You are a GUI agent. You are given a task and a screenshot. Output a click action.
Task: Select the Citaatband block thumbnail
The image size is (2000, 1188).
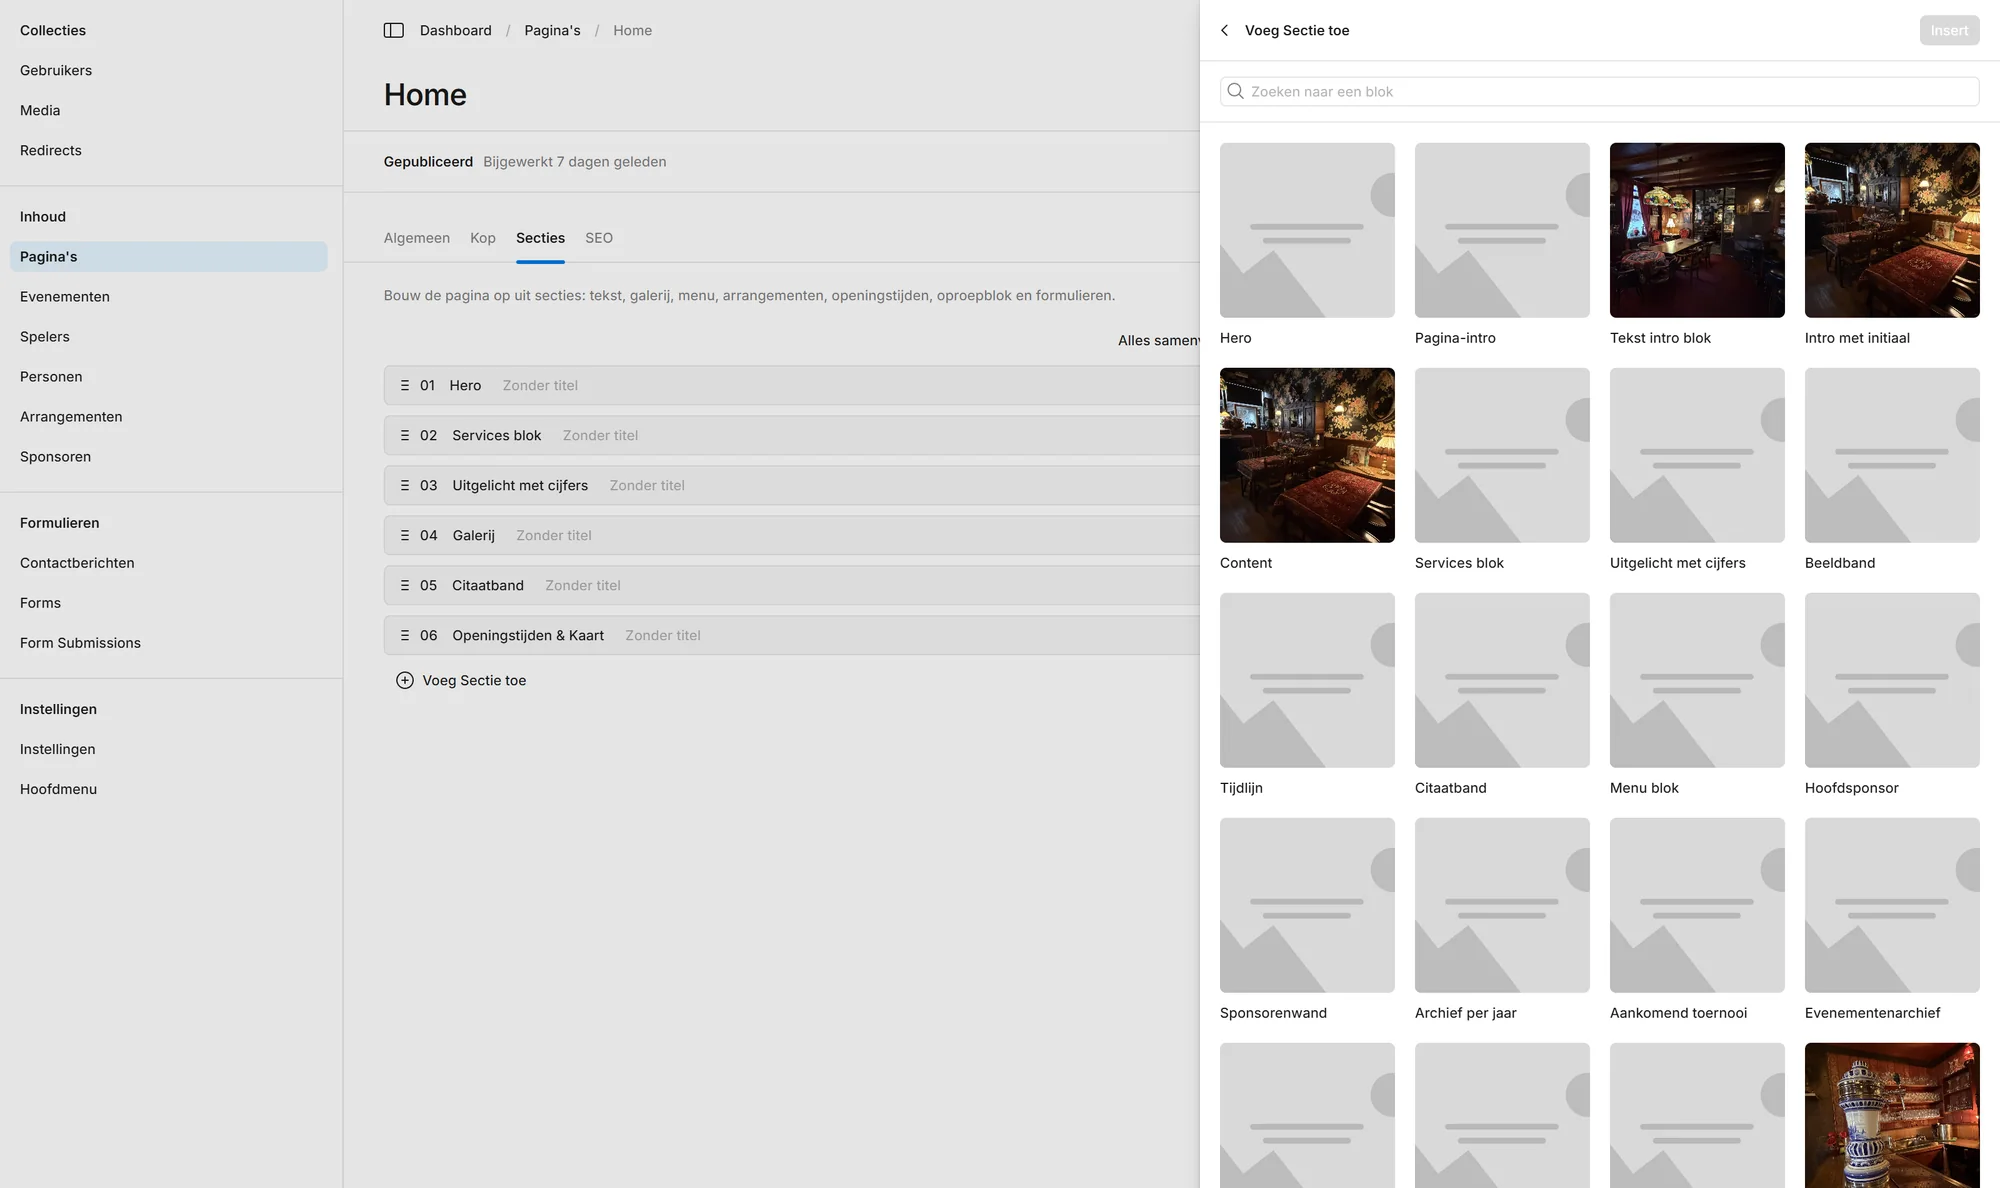[1502, 680]
